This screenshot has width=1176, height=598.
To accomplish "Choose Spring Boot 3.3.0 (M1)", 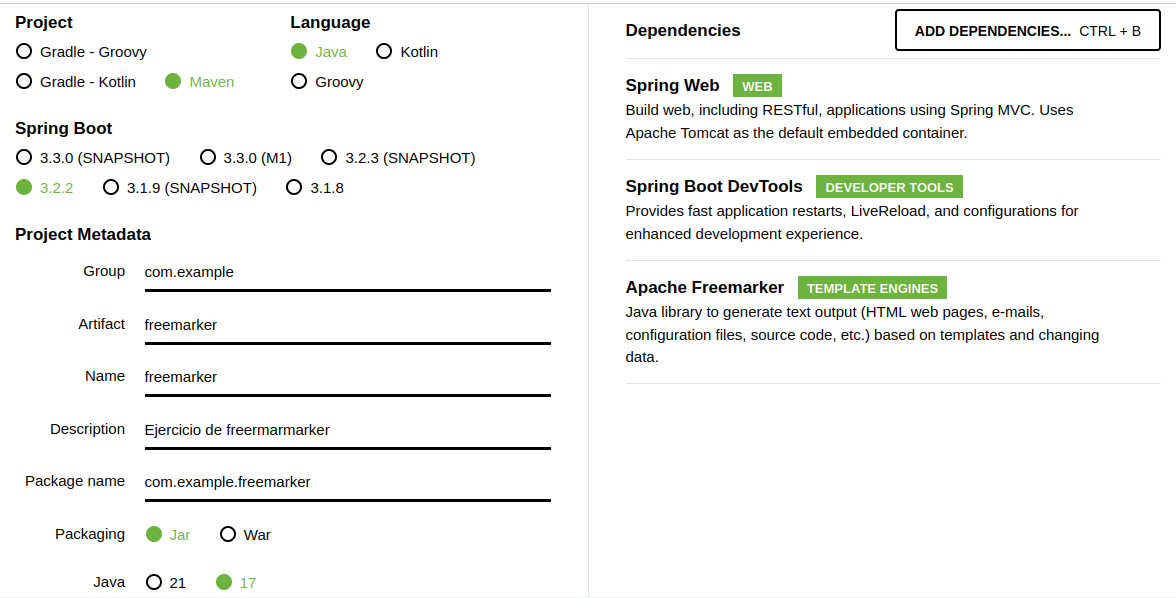I will [x=246, y=158].
